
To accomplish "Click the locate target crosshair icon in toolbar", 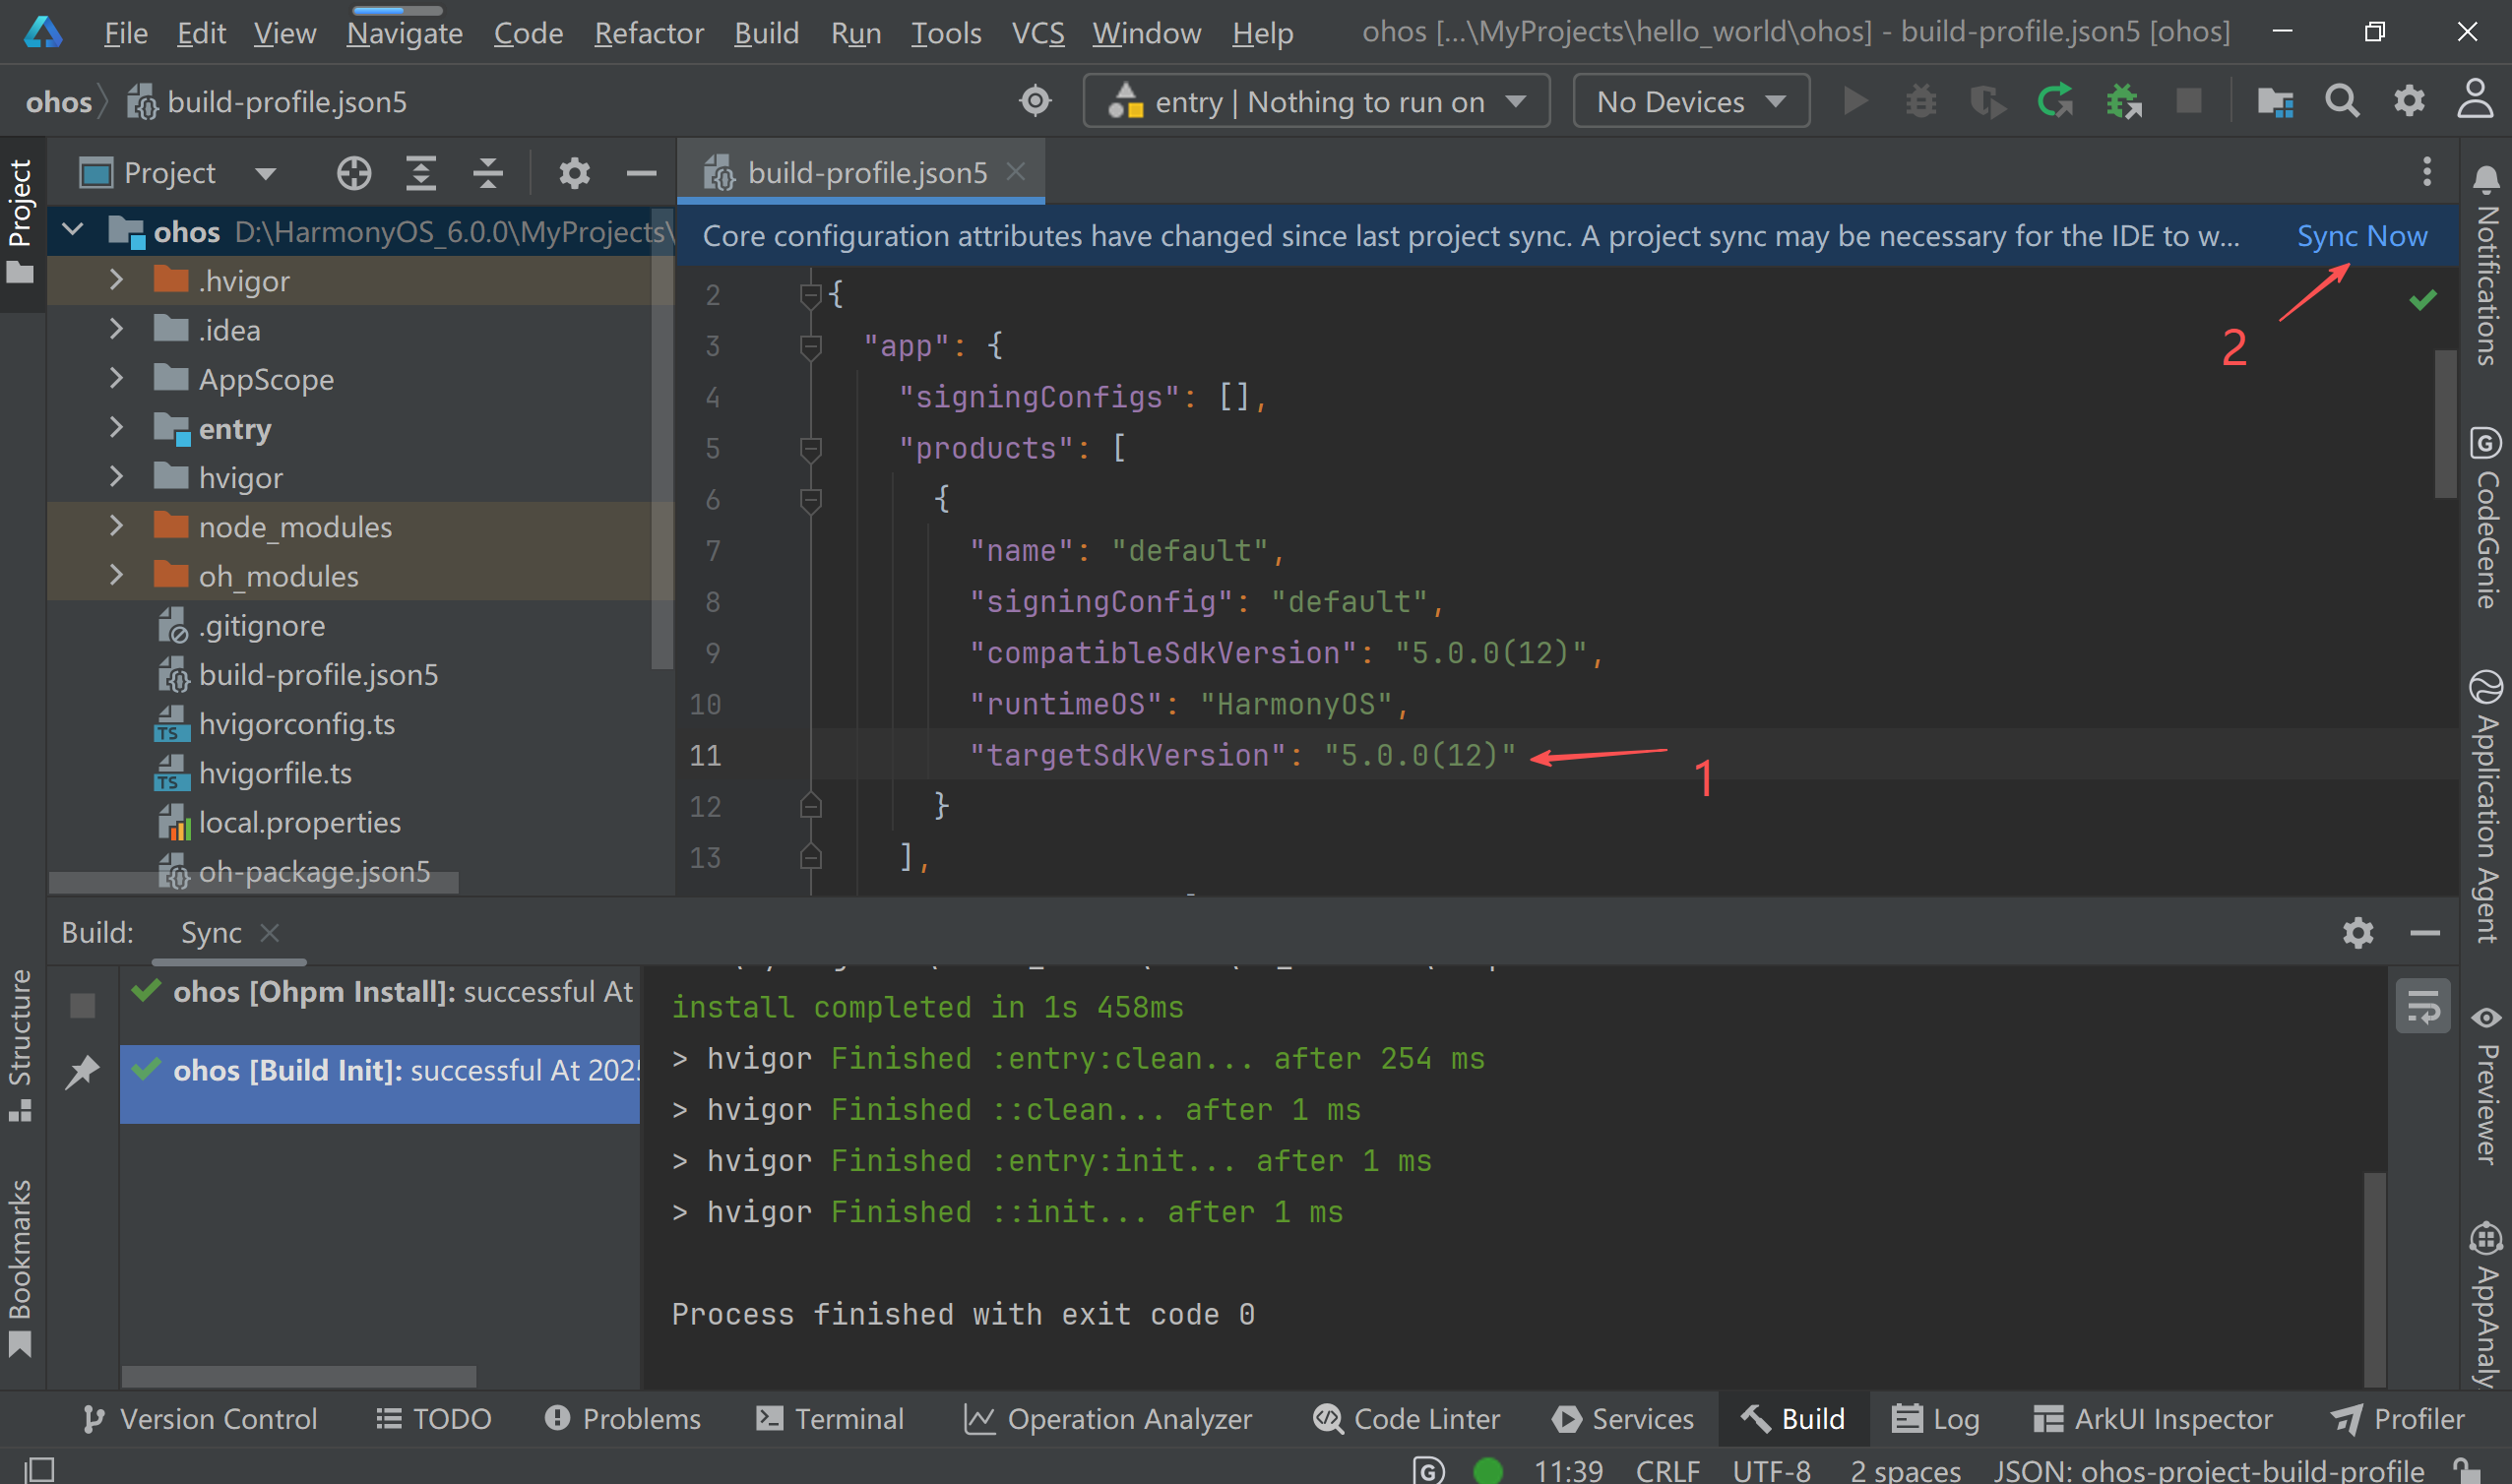I will coord(1035,101).
